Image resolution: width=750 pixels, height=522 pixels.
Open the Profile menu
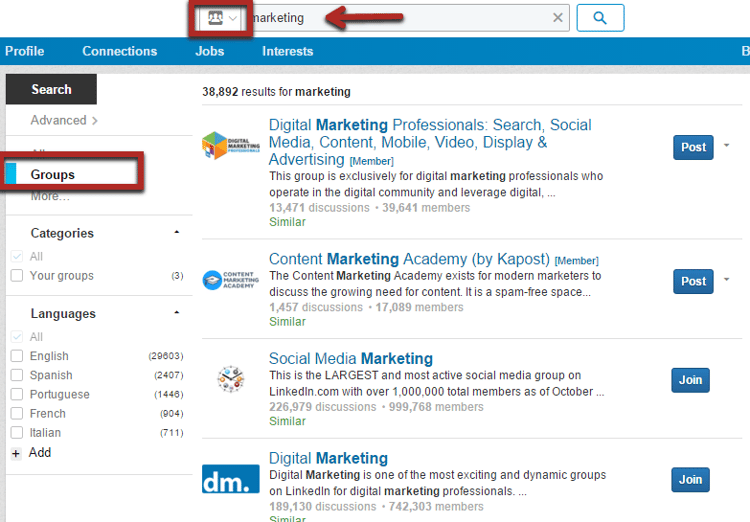pos(25,51)
